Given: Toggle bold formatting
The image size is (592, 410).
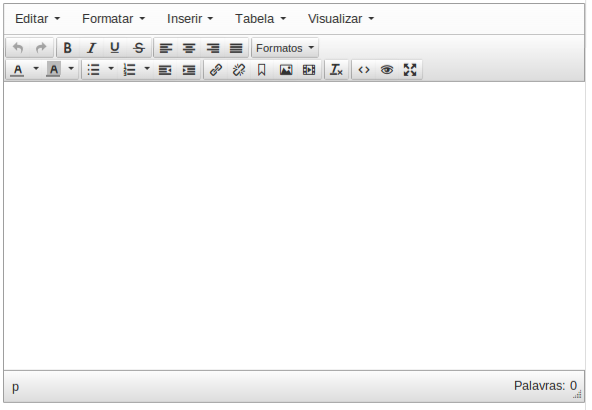Looking at the screenshot, I should [x=68, y=48].
